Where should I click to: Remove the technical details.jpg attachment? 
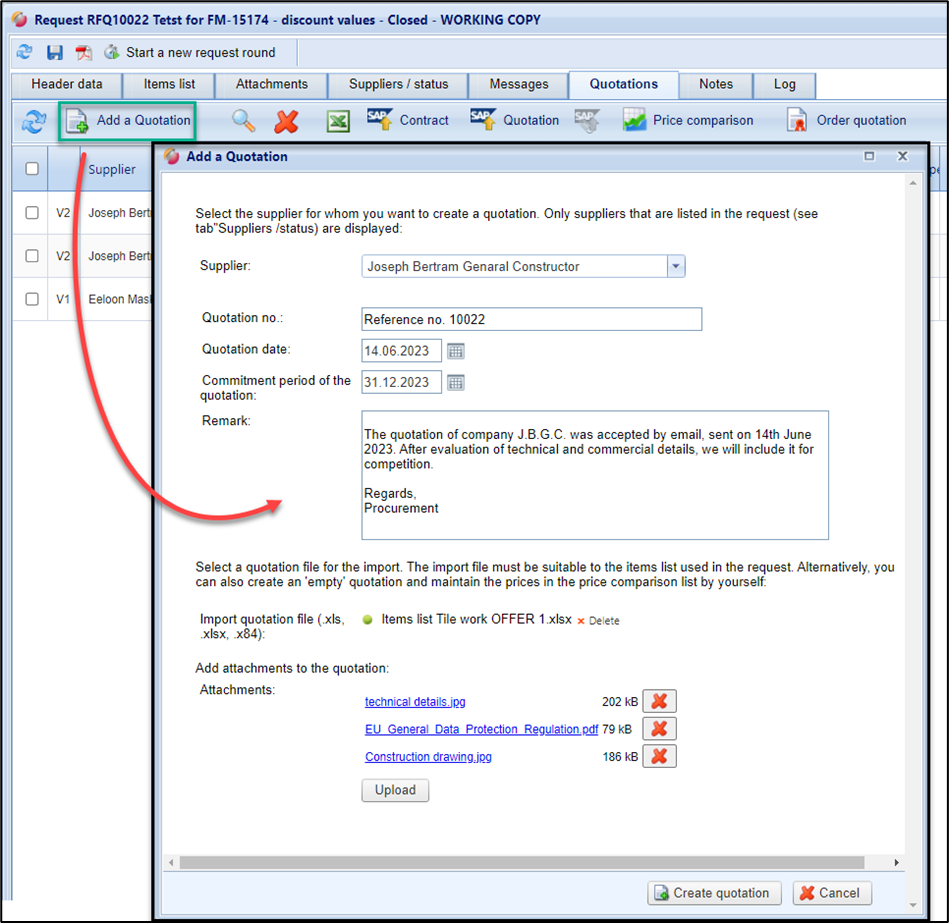(659, 702)
